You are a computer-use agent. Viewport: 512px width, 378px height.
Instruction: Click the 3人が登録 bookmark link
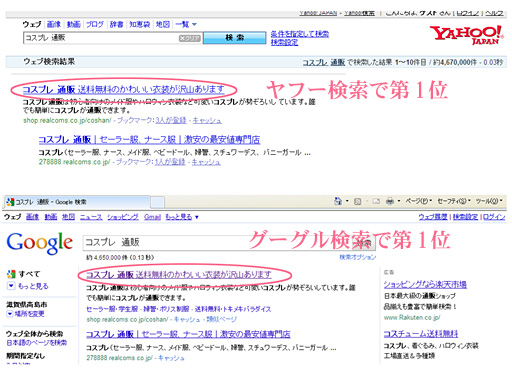point(171,120)
